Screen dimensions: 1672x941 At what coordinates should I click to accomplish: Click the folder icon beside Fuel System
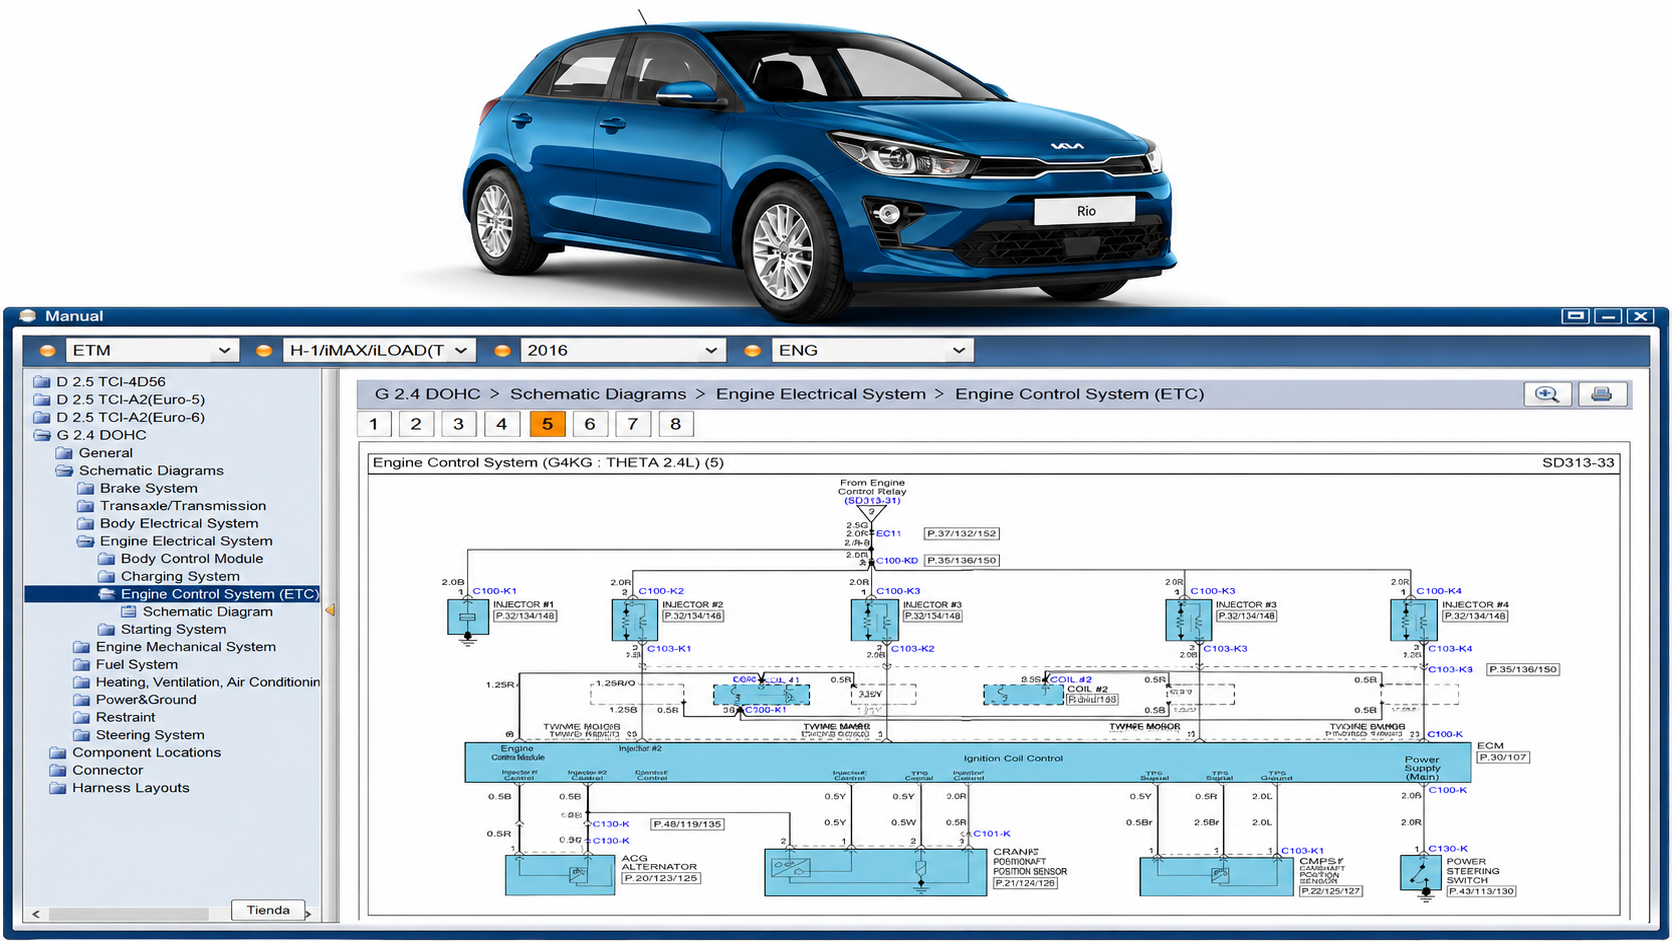pos(82,665)
